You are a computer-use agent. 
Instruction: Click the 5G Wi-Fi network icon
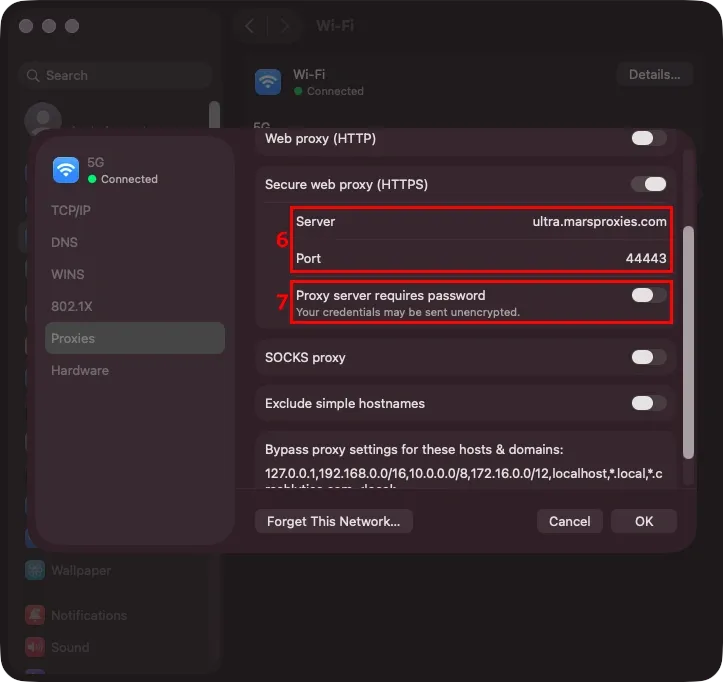pyautogui.click(x=66, y=170)
